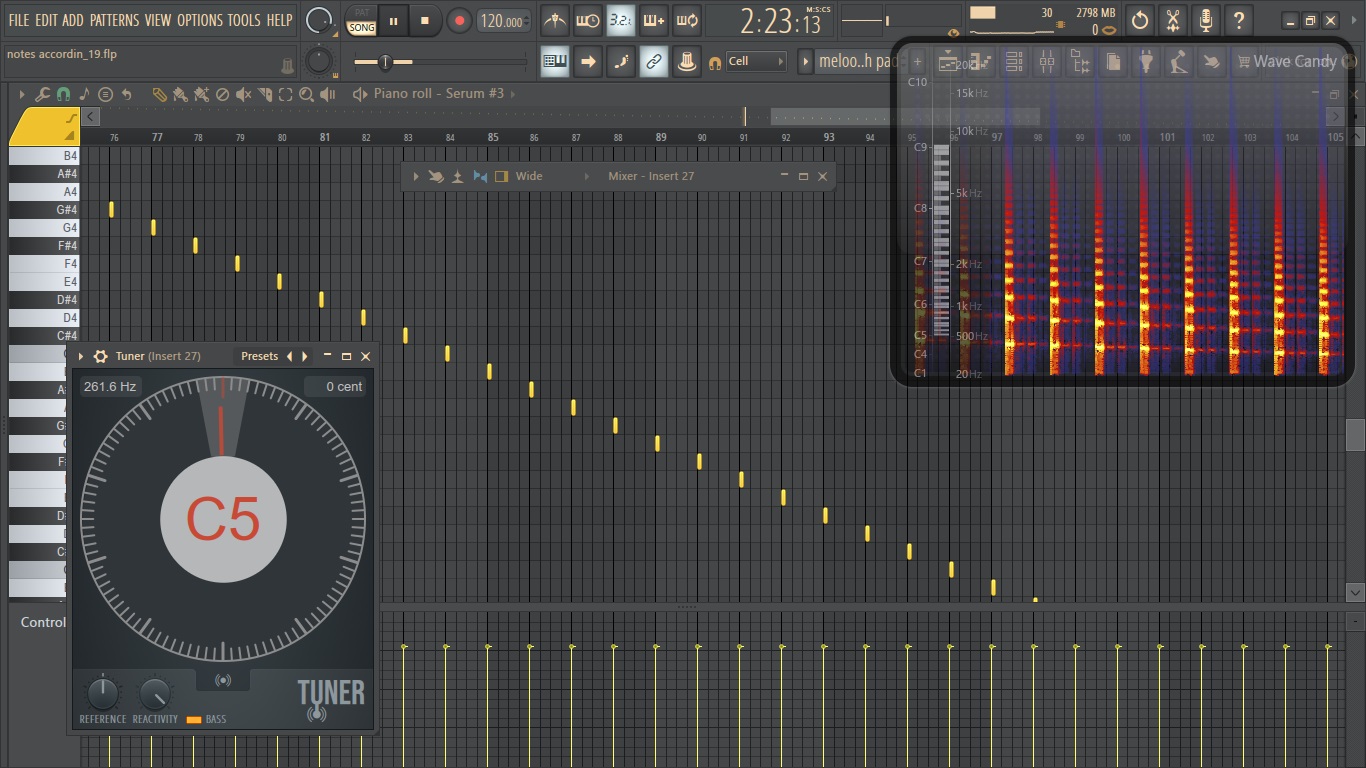
Task: Click the Tuner center signal button
Action: tap(223, 680)
